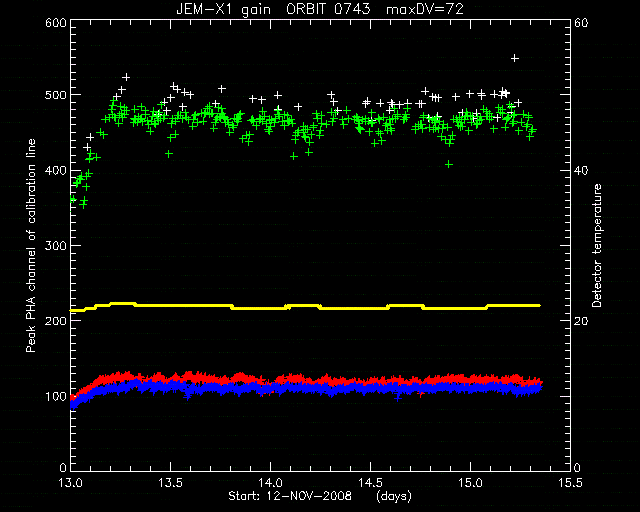Click the 40 tick label on right axis
Viewport: 640px width, 512px height.
[581, 170]
